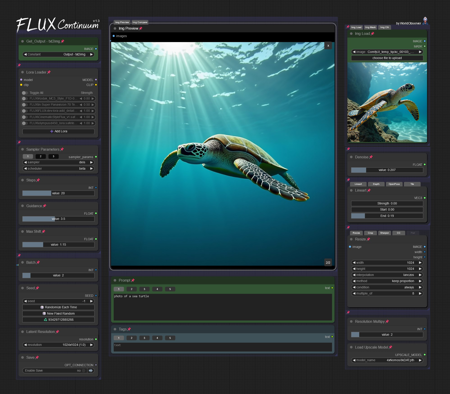Click the 2/2 image counter on preview
This screenshot has width=450, height=394.
[x=328, y=263]
